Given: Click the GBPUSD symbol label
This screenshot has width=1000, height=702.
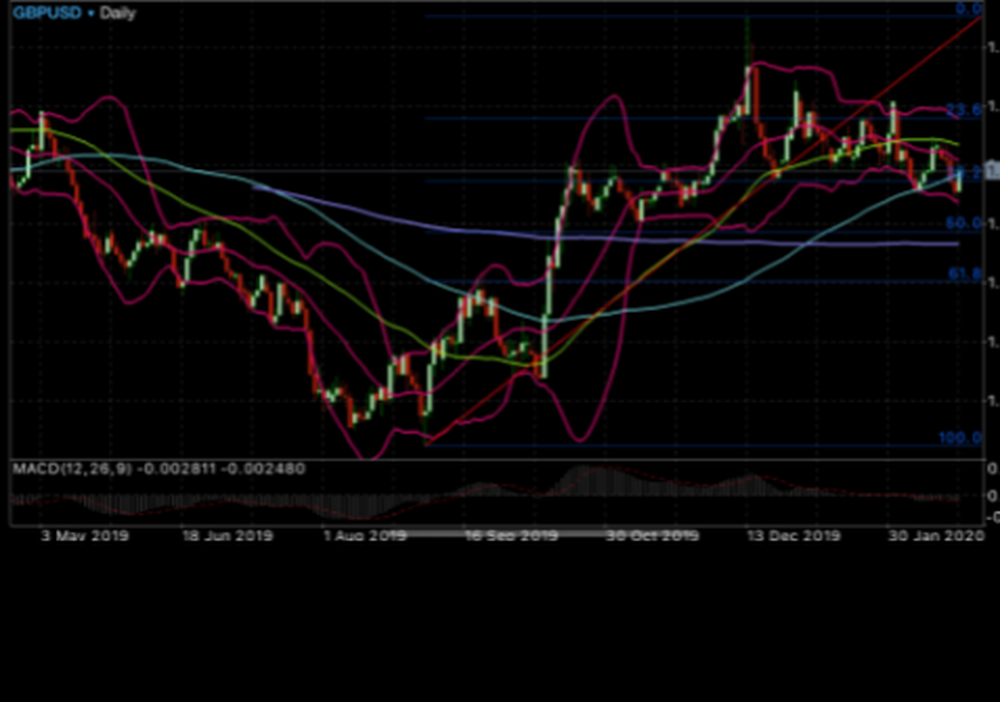Looking at the screenshot, I should (47, 13).
